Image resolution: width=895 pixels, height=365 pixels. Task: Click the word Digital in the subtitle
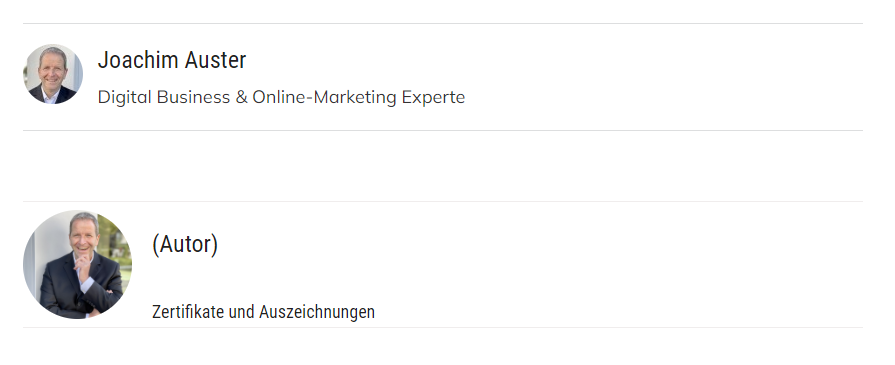coord(124,97)
